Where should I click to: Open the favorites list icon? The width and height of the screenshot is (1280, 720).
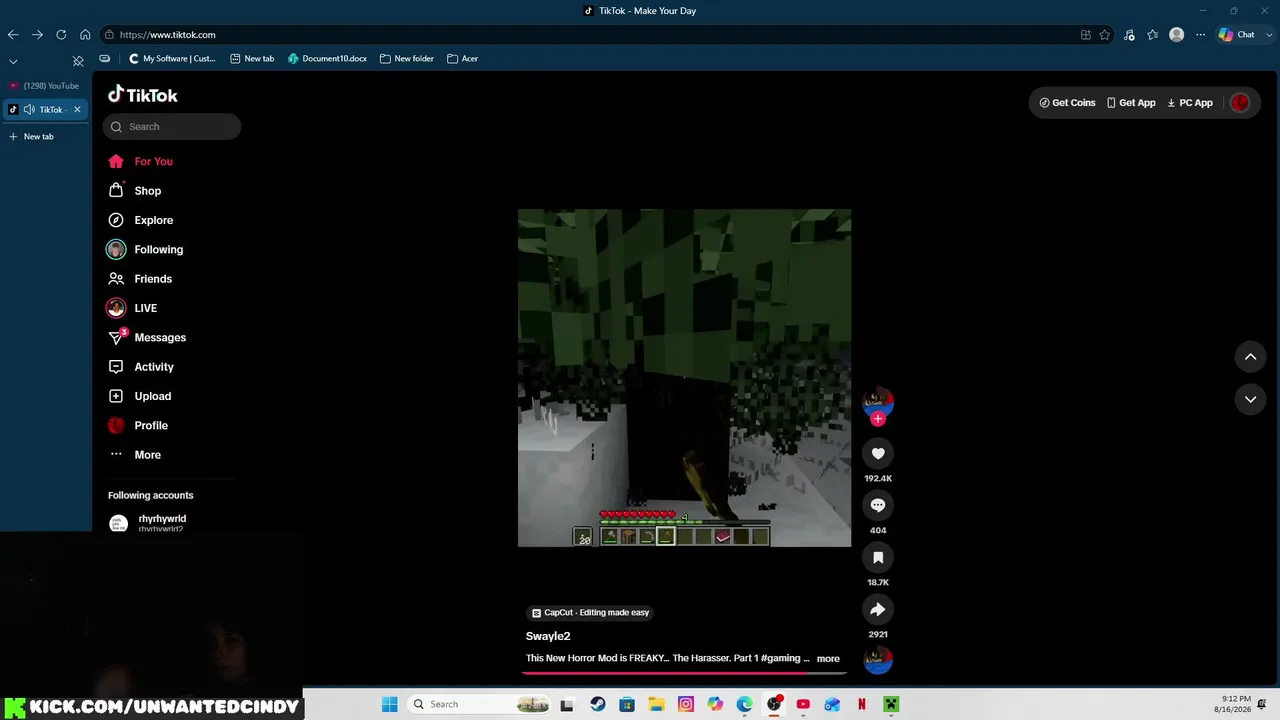tap(1153, 35)
